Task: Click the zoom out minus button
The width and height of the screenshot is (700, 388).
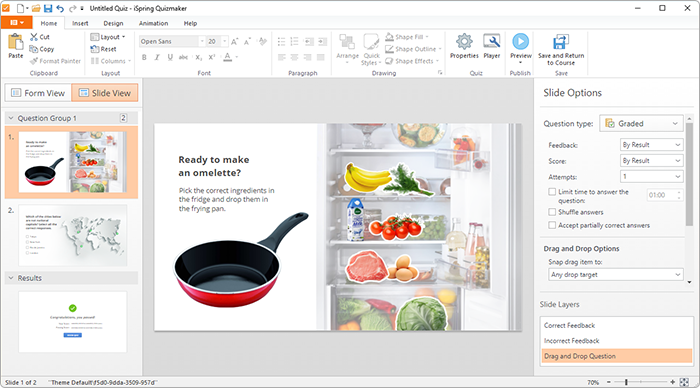Action: pyautogui.click(x=608, y=382)
